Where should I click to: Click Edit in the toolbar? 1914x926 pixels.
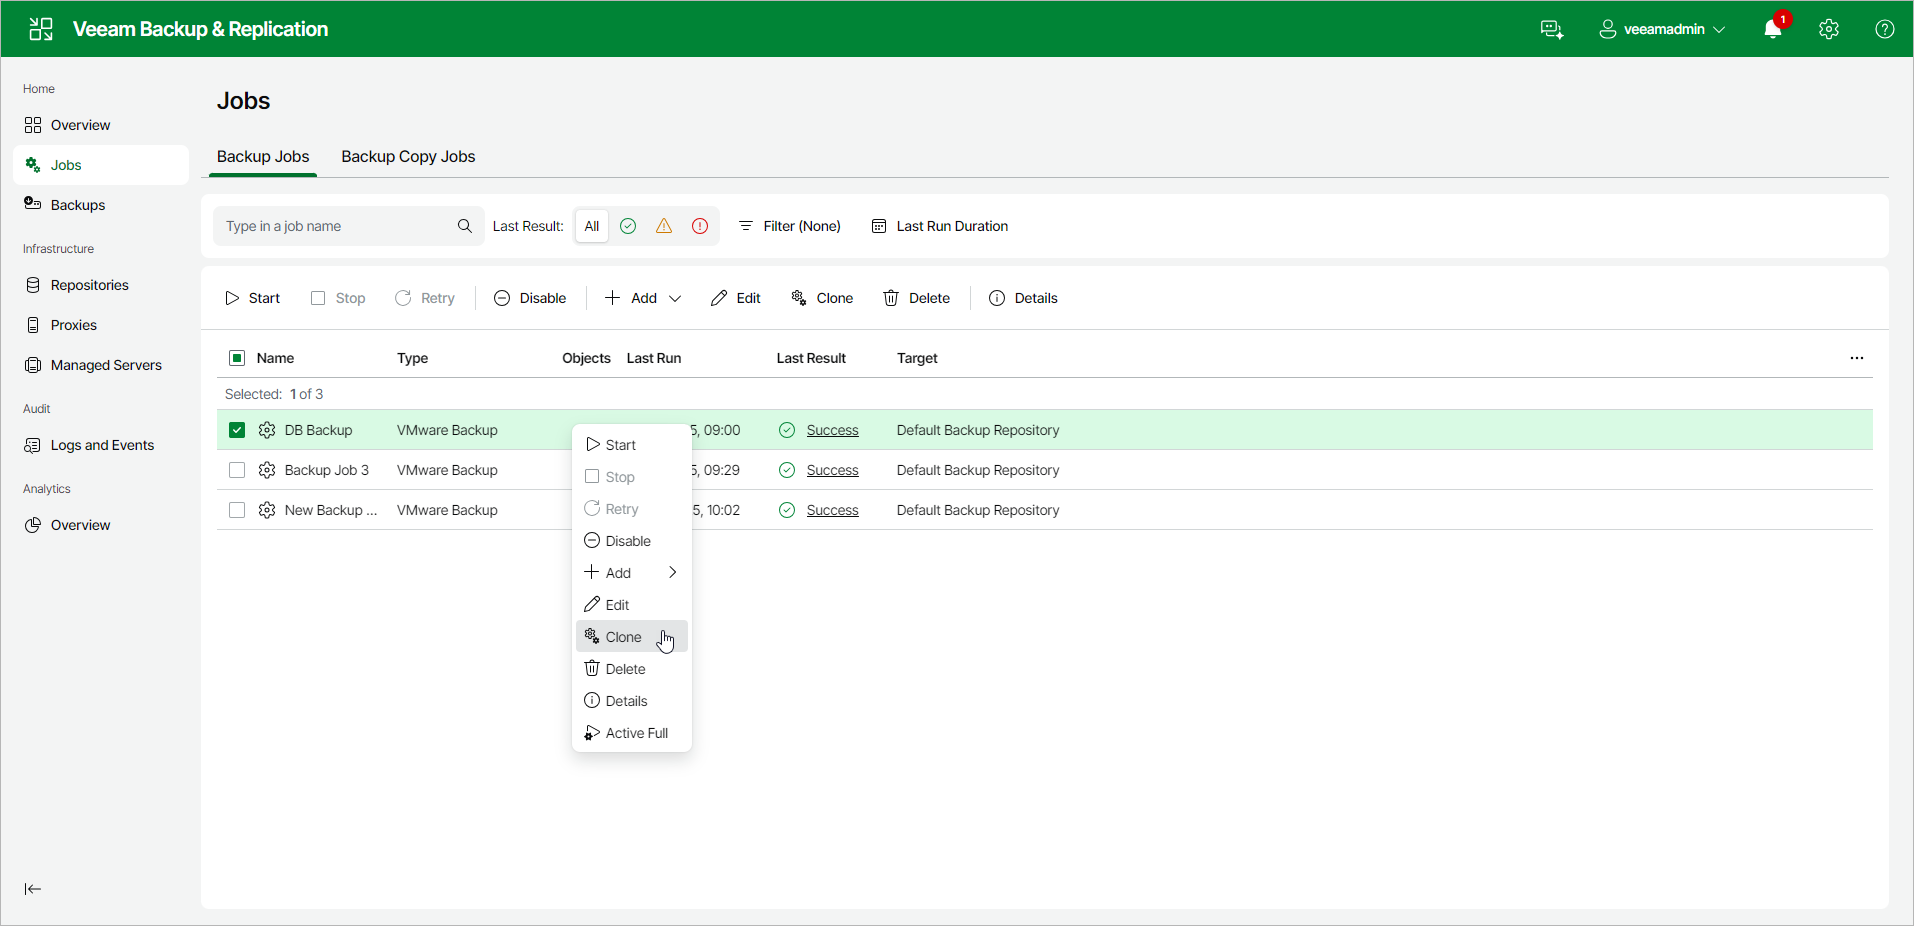pos(736,298)
